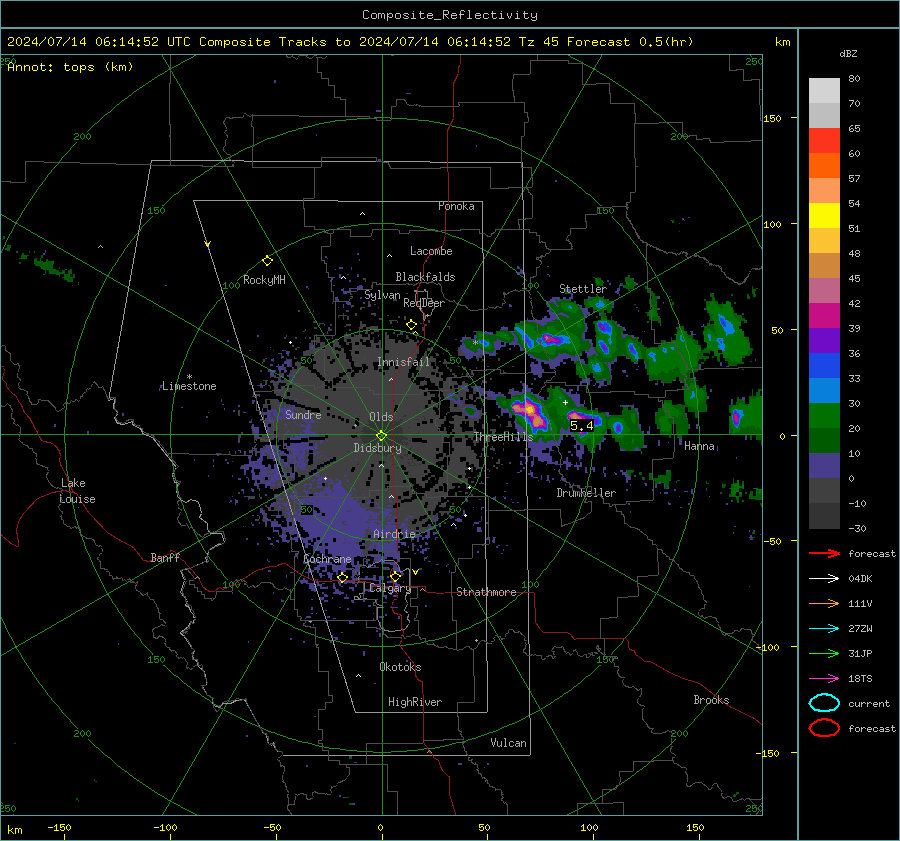Click the green 31JP arrow legend icon
The width and height of the screenshot is (900, 841).
824,653
